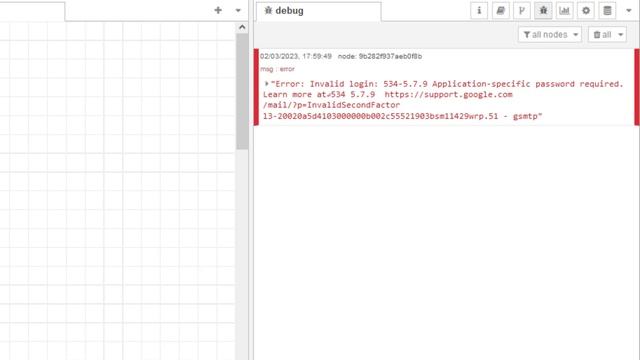Open the clear options dropdown arrow
This screenshot has width=640, height=360.
(x=620, y=35)
